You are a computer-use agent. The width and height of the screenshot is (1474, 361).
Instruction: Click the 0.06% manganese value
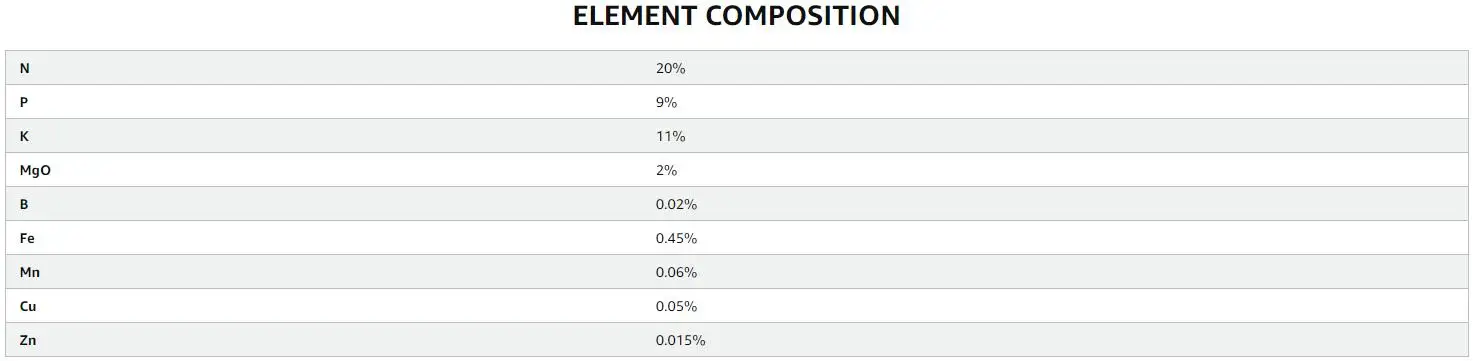(x=676, y=272)
